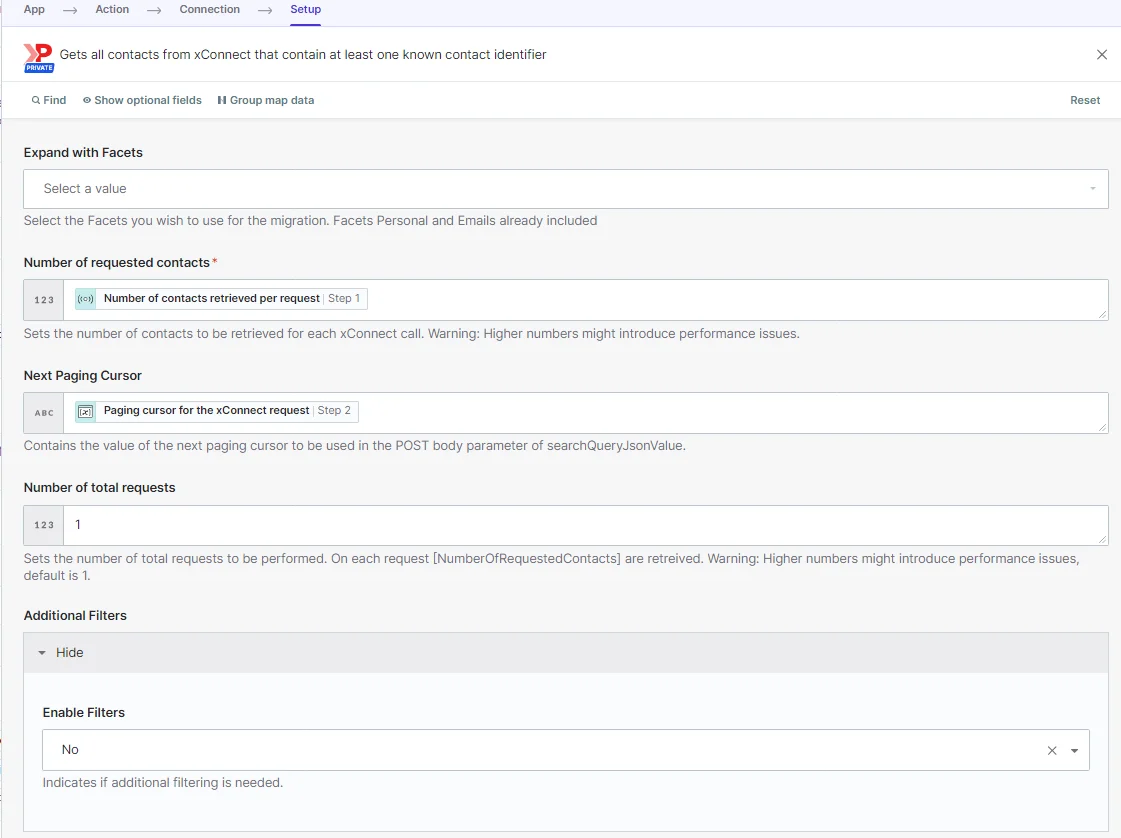This screenshot has height=838, width=1121.
Task: Click the Number of total requests label
Action: click(x=99, y=488)
